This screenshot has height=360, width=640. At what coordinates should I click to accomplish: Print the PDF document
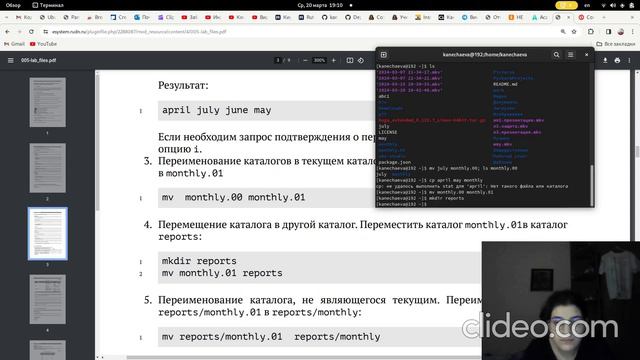[617, 60]
